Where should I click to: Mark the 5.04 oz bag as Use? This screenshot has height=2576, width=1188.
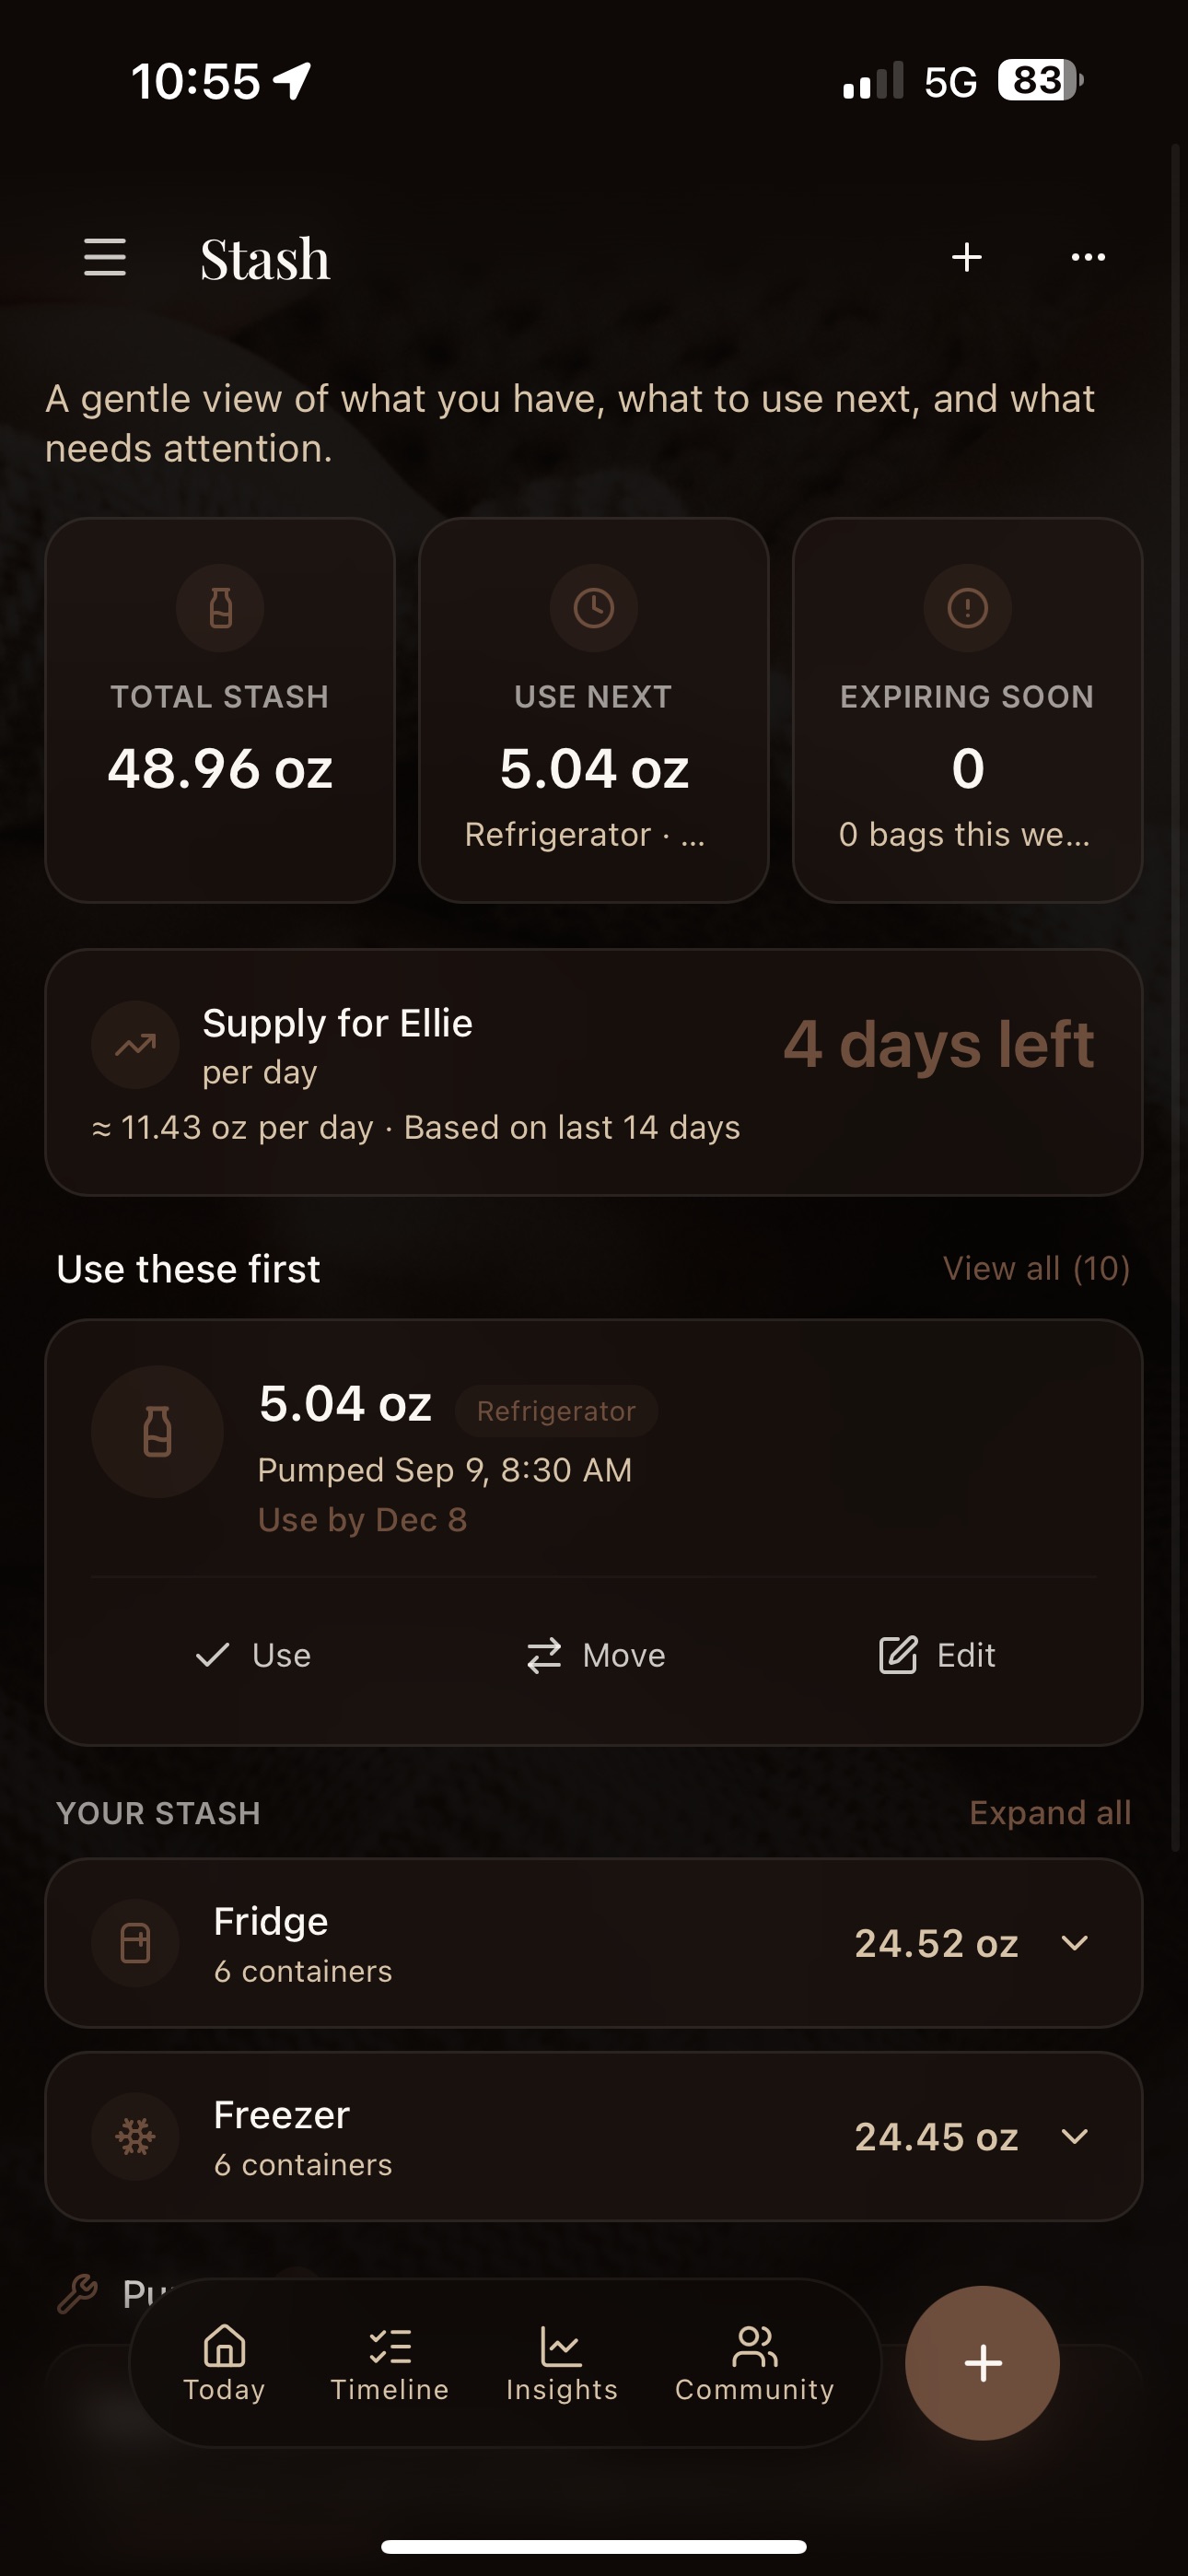253,1655
